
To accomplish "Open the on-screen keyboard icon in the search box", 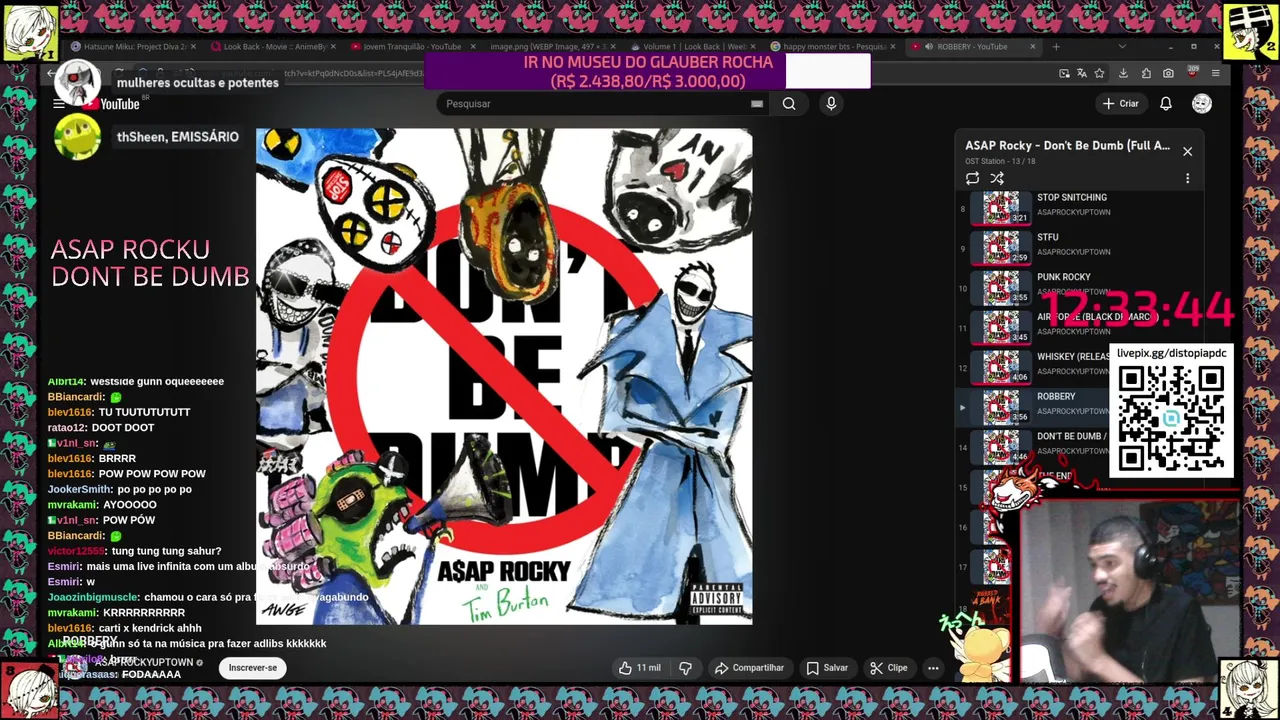I will point(757,103).
